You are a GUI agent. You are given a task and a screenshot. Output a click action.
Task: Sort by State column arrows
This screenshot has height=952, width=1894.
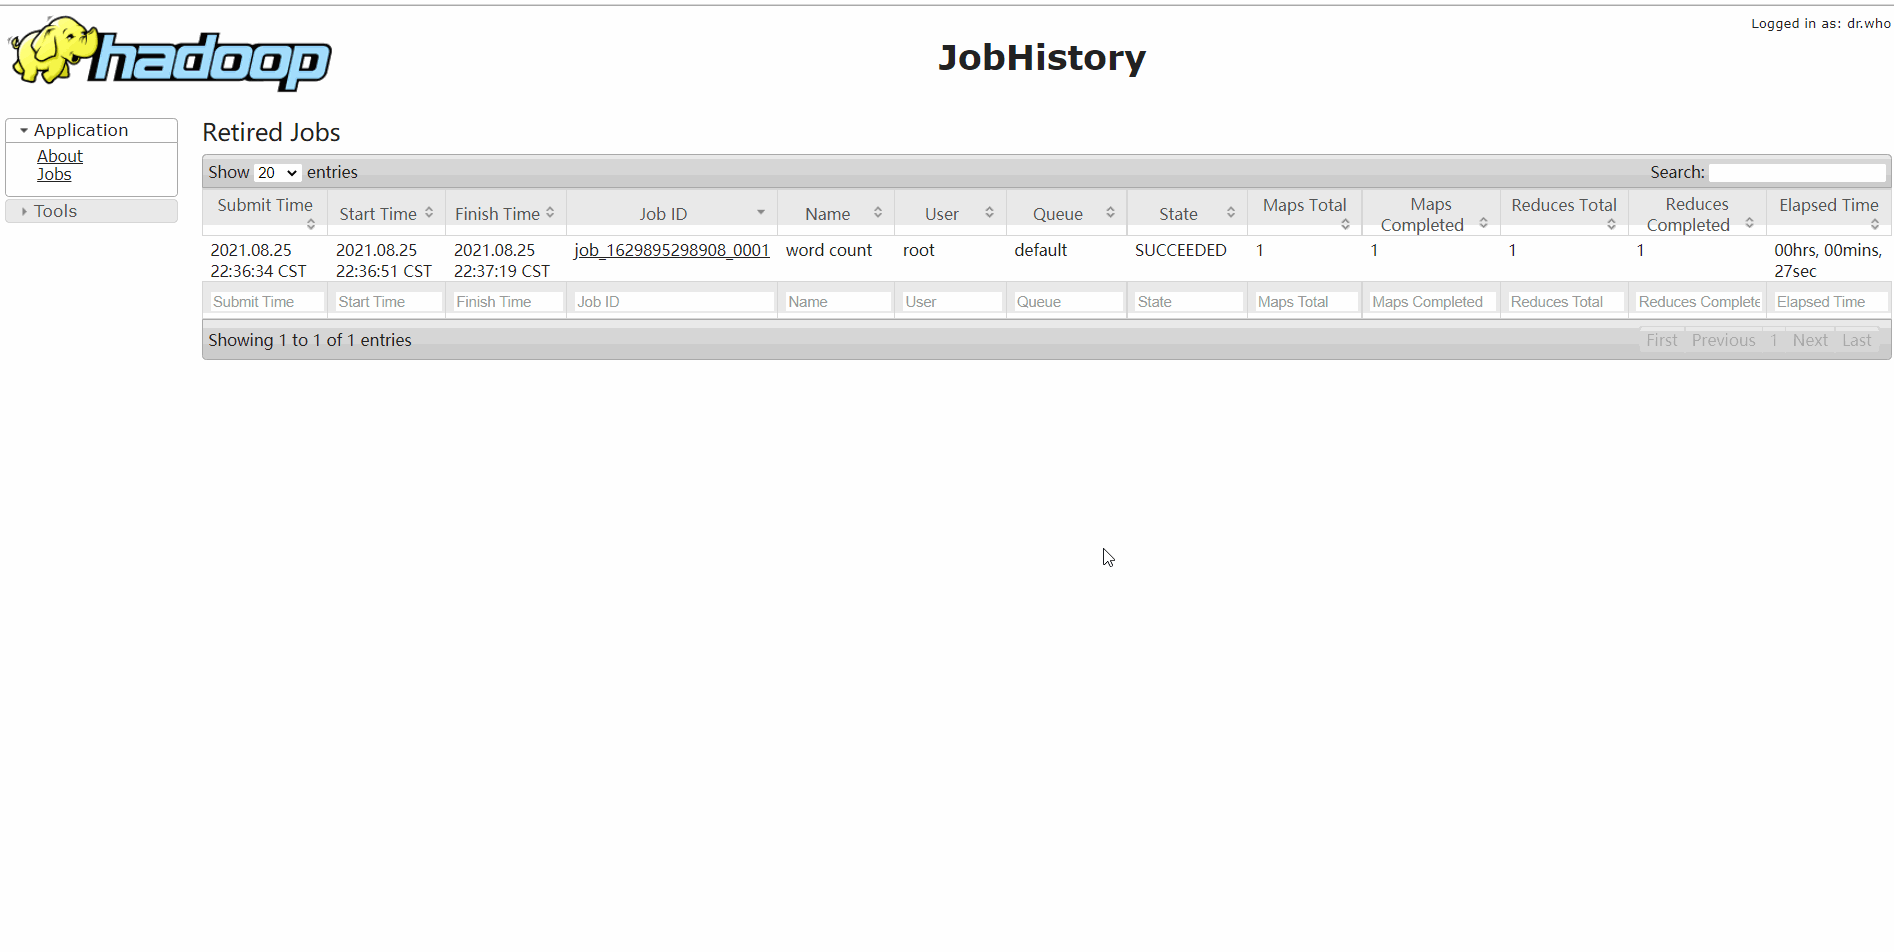coord(1231,213)
